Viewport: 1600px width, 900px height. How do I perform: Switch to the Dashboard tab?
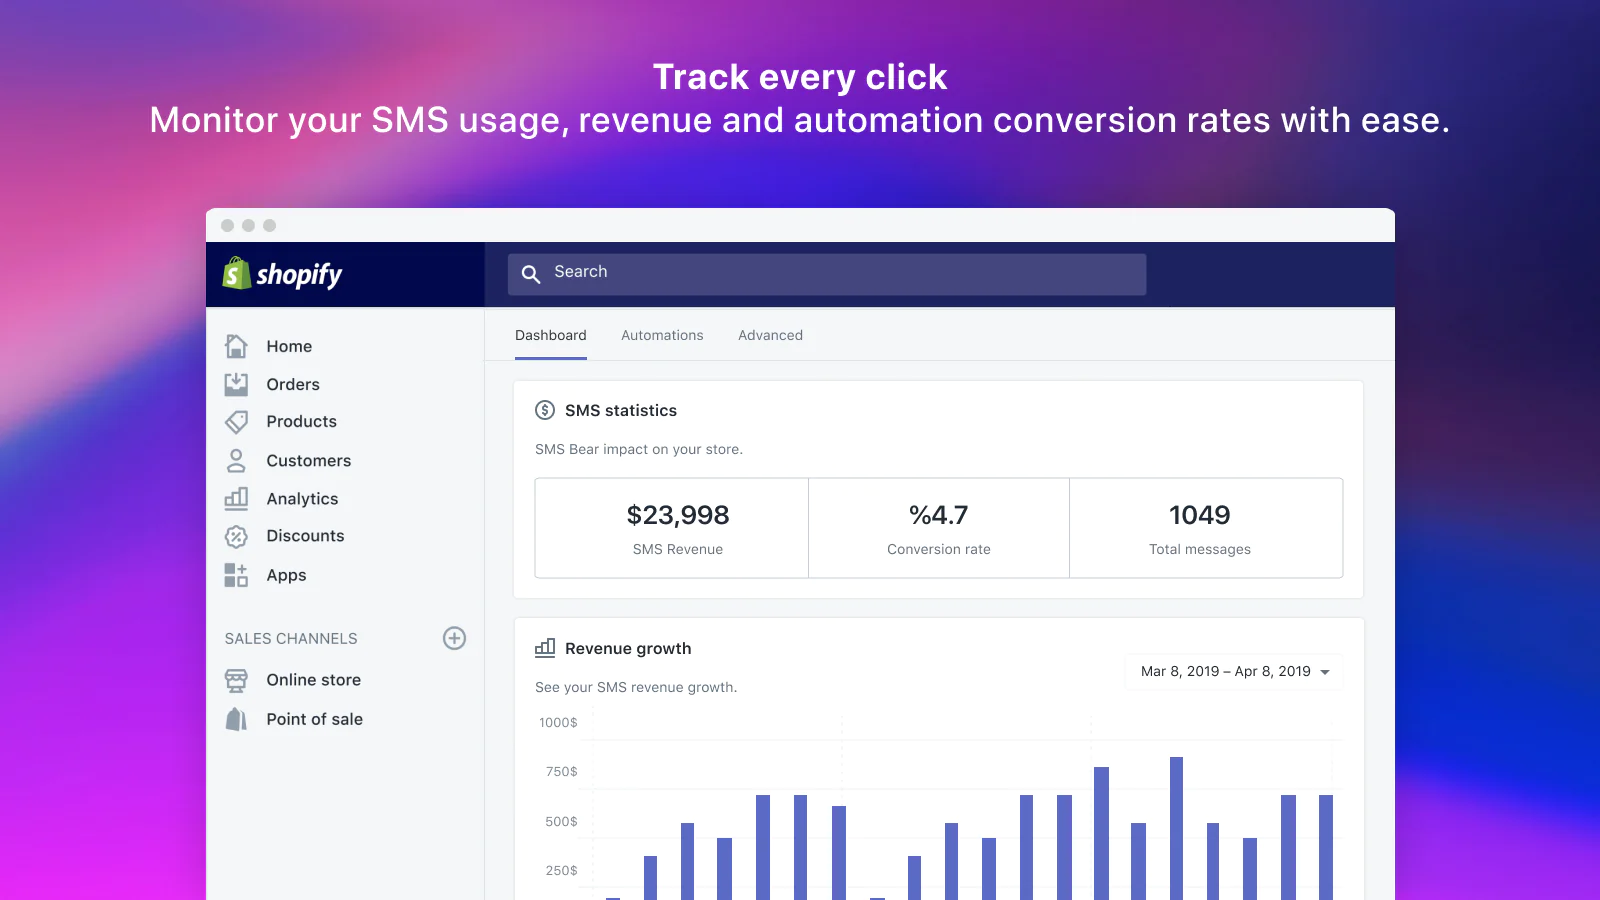[551, 335]
